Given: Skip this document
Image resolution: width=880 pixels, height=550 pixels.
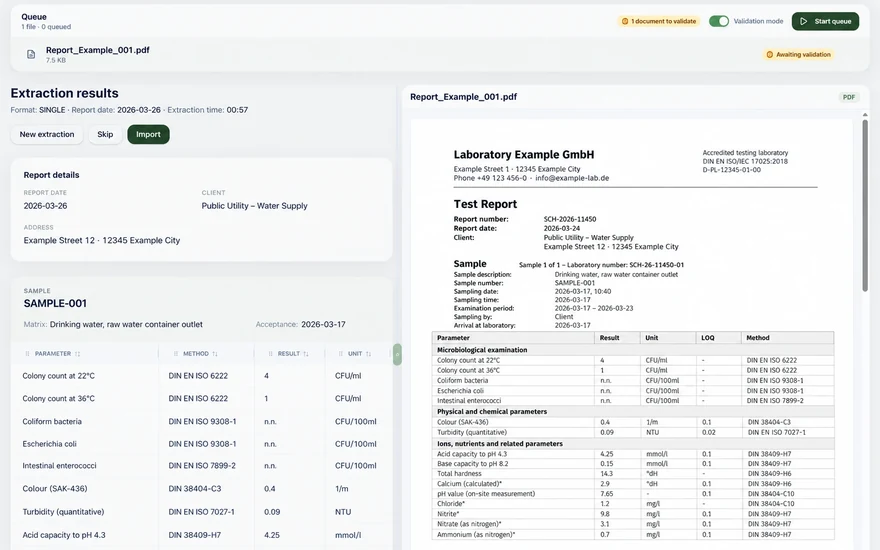Looking at the screenshot, I should [105, 134].
